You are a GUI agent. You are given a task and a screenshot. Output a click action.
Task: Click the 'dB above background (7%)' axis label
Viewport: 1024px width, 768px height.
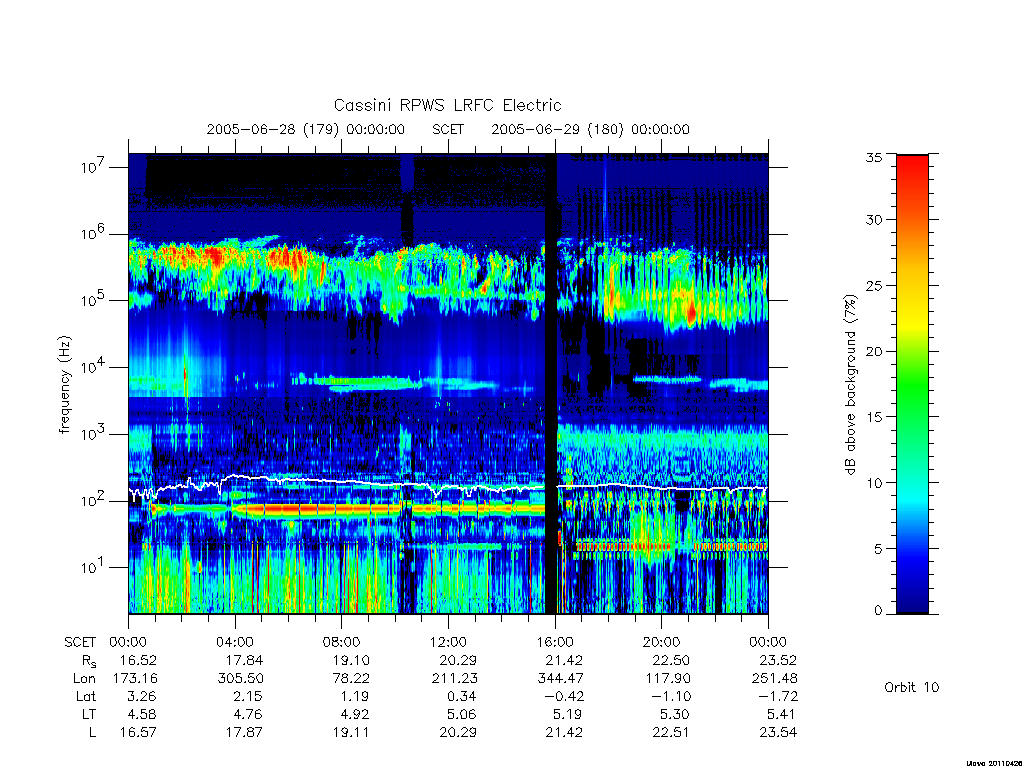click(x=850, y=385)
